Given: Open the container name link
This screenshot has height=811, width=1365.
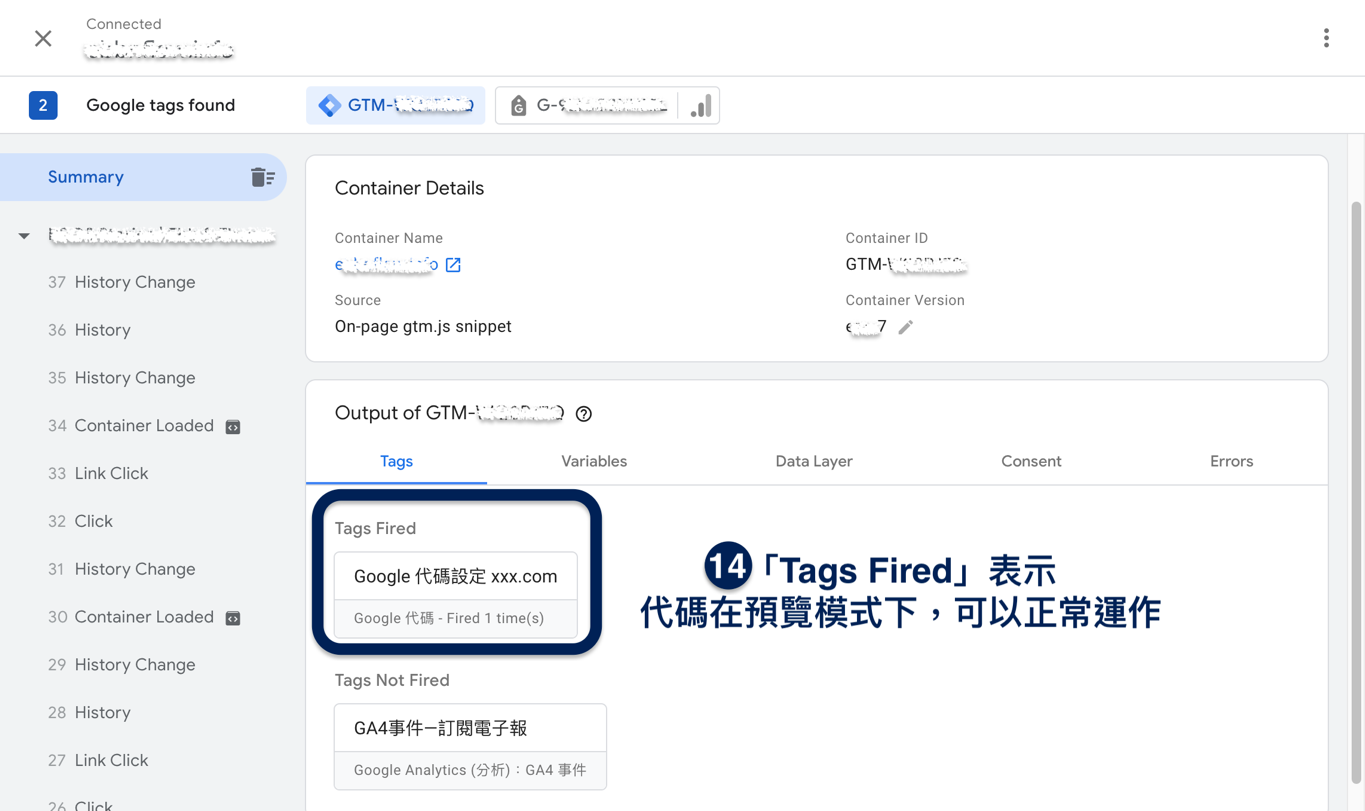Looking at the screenshot, I should point(386,264).
